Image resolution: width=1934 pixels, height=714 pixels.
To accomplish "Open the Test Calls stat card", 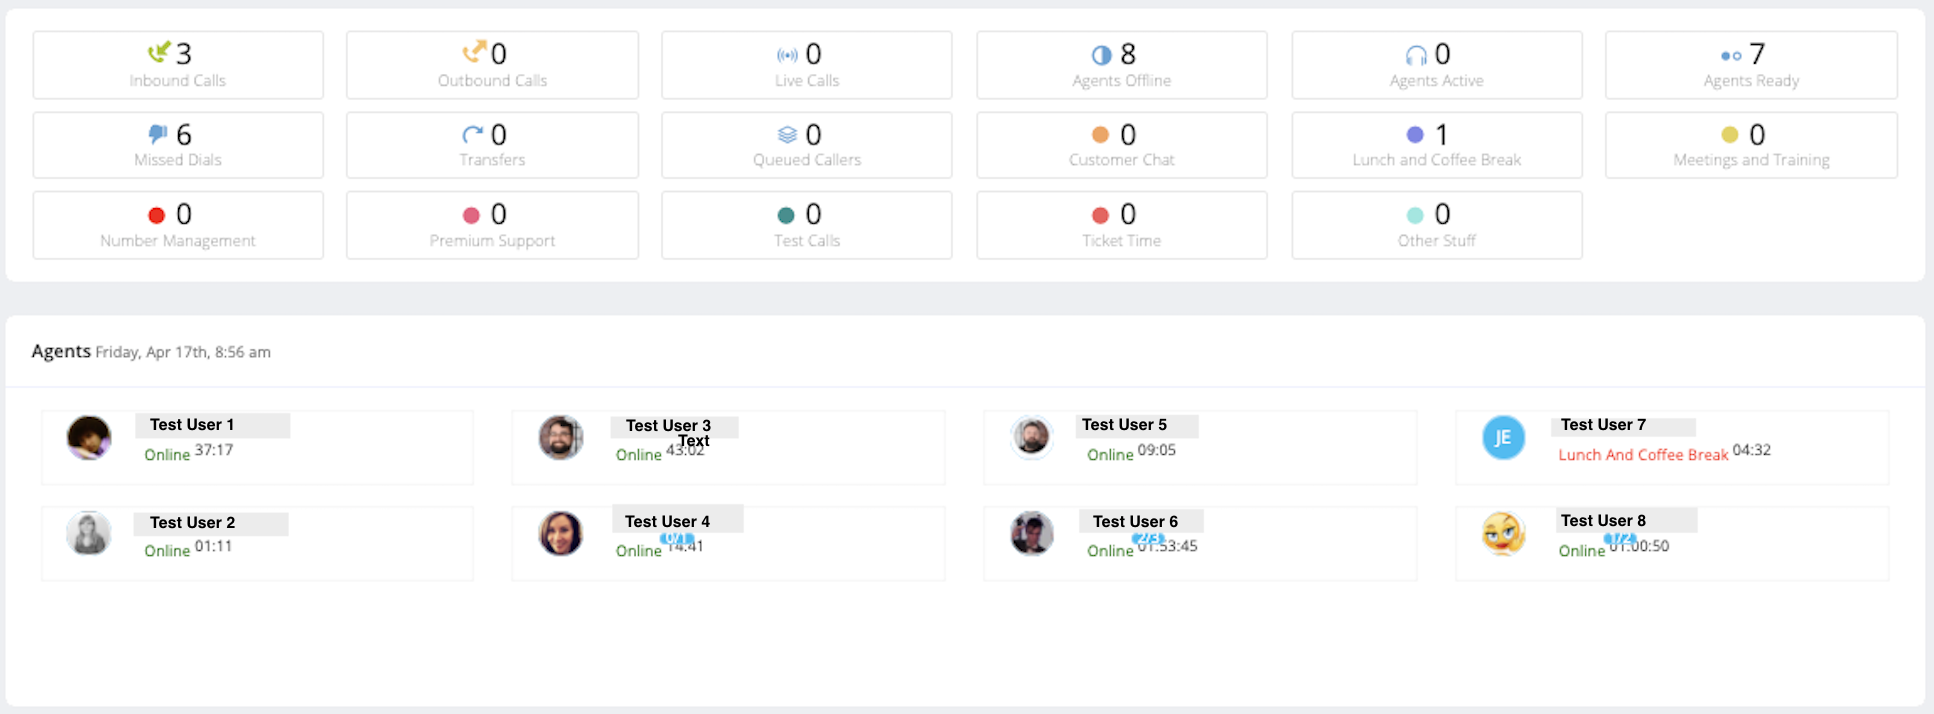I will [x=806, y=225].
